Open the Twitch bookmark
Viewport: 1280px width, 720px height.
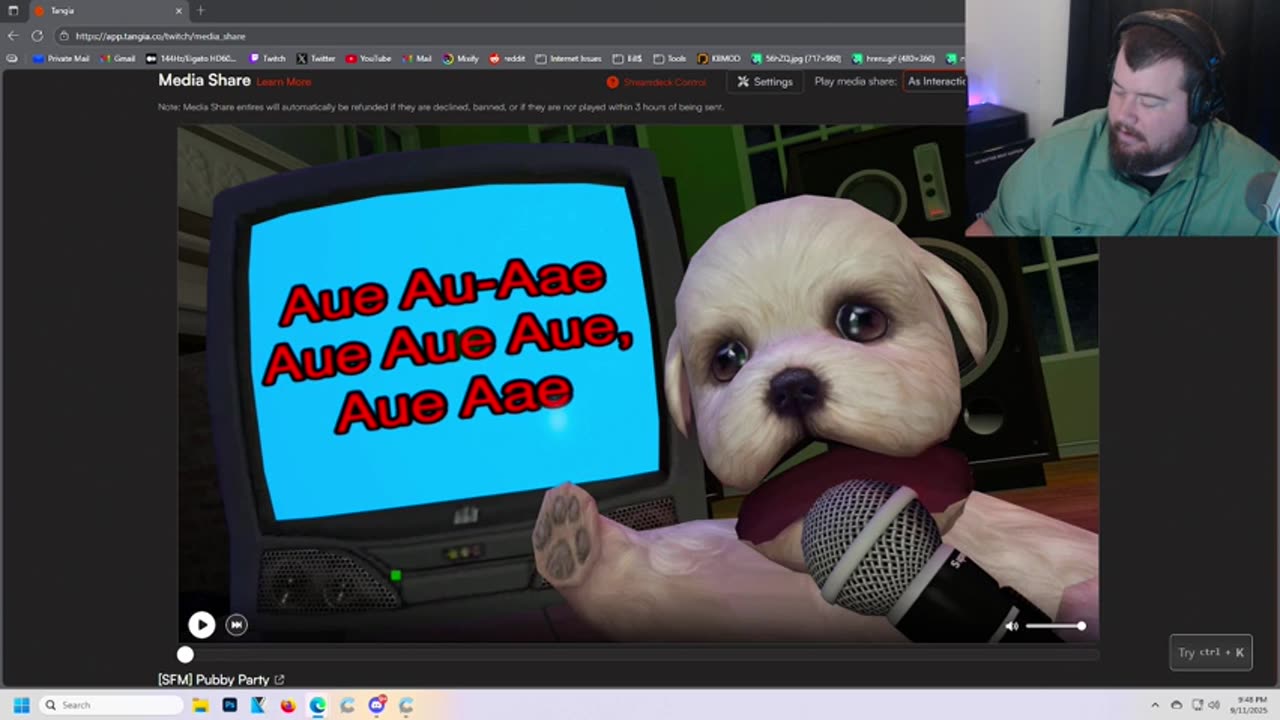pos(267,59)
